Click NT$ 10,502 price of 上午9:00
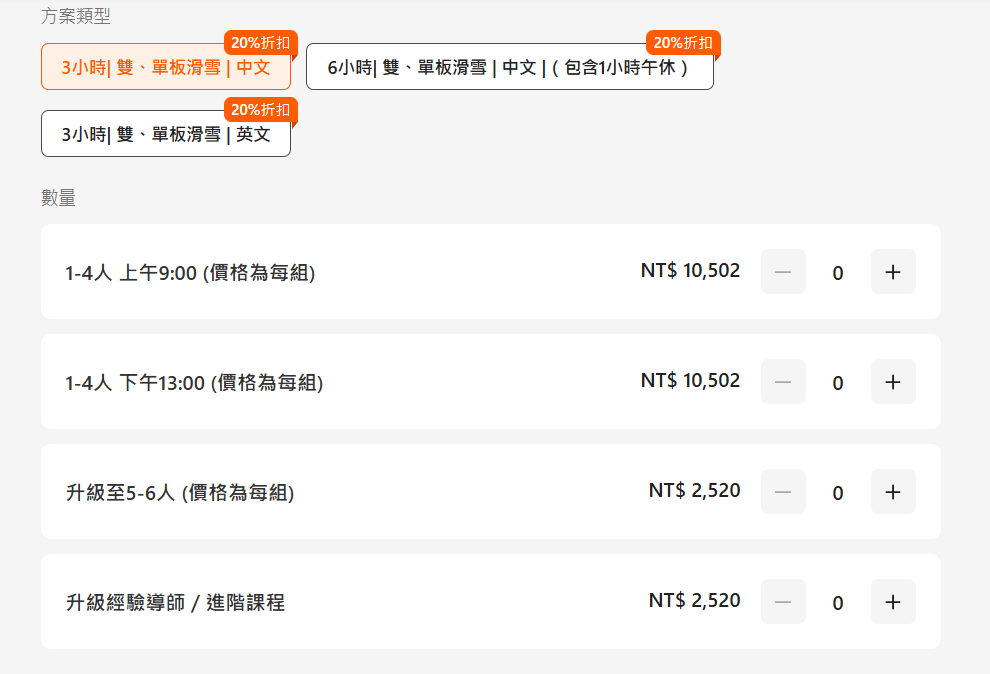 (690, 271)
